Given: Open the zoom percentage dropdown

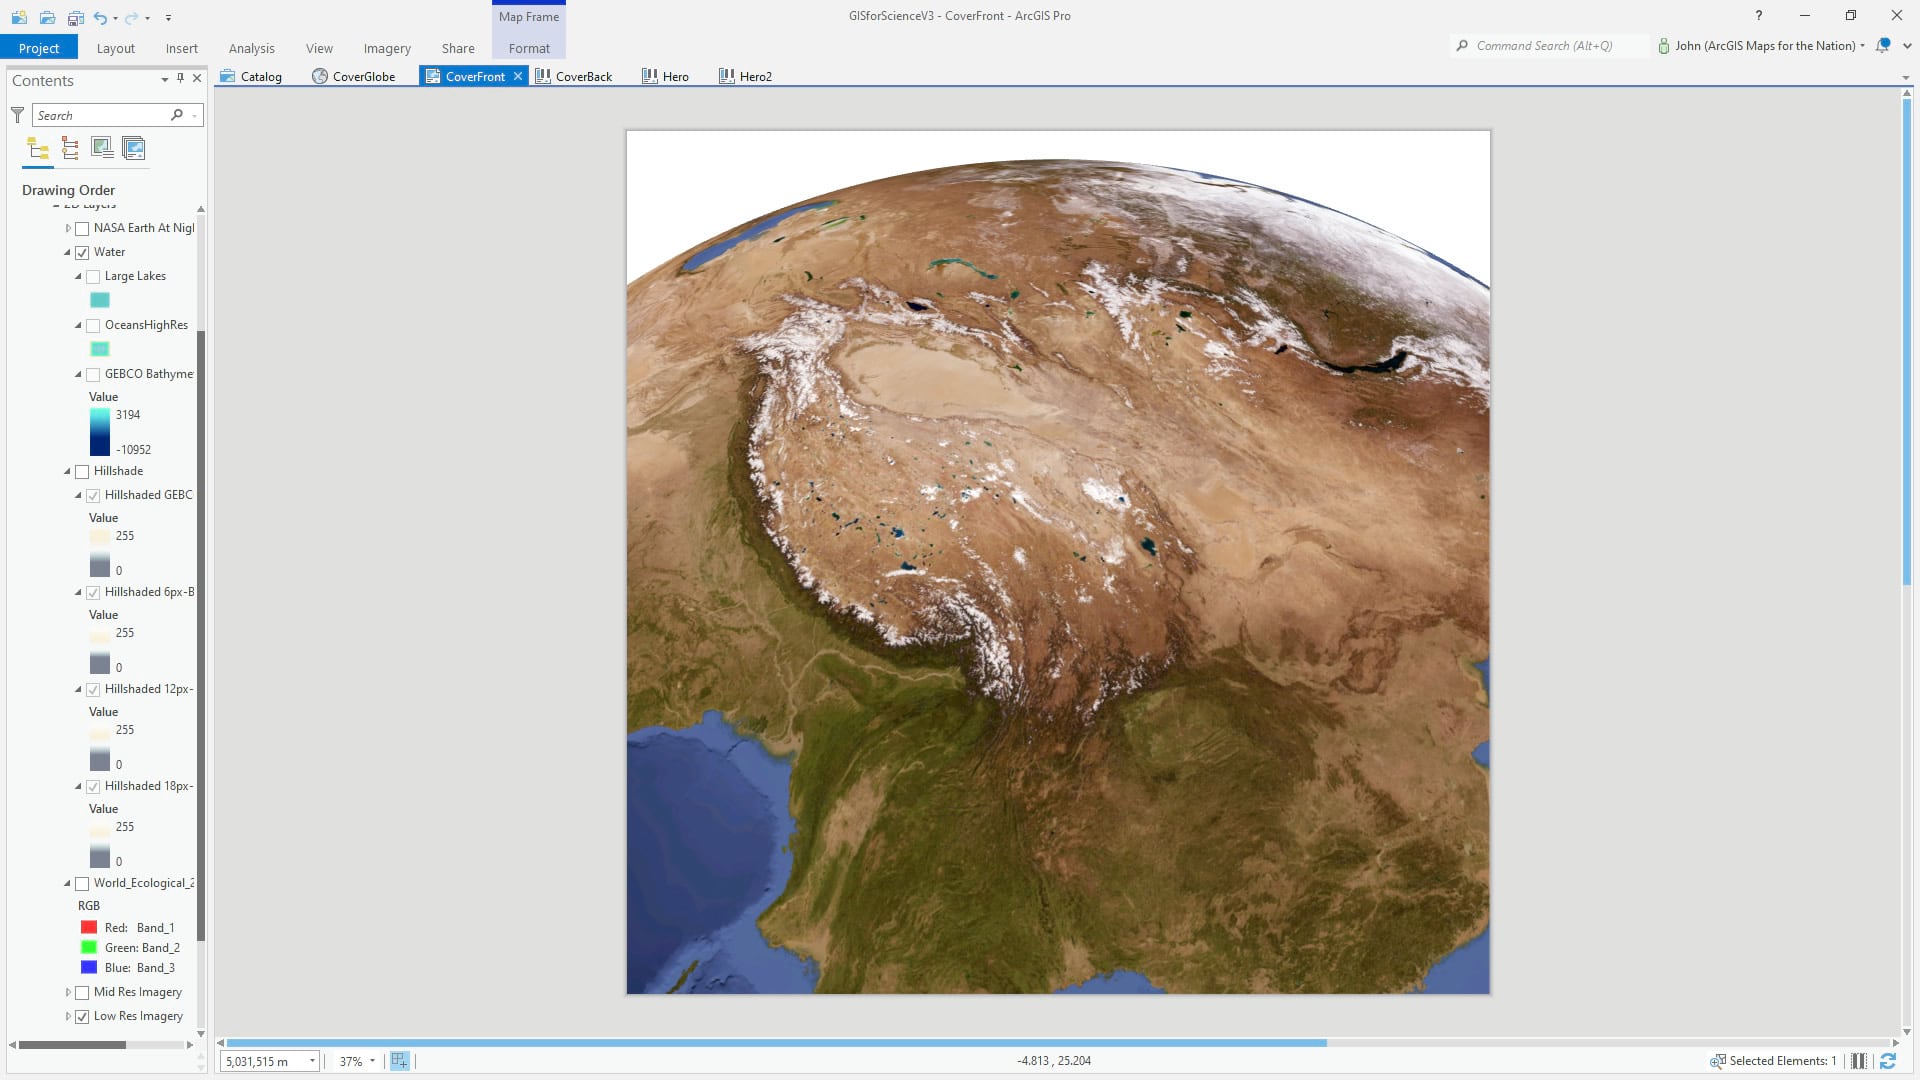Looking at the screenshot, I should click(x=372, y=1061).
